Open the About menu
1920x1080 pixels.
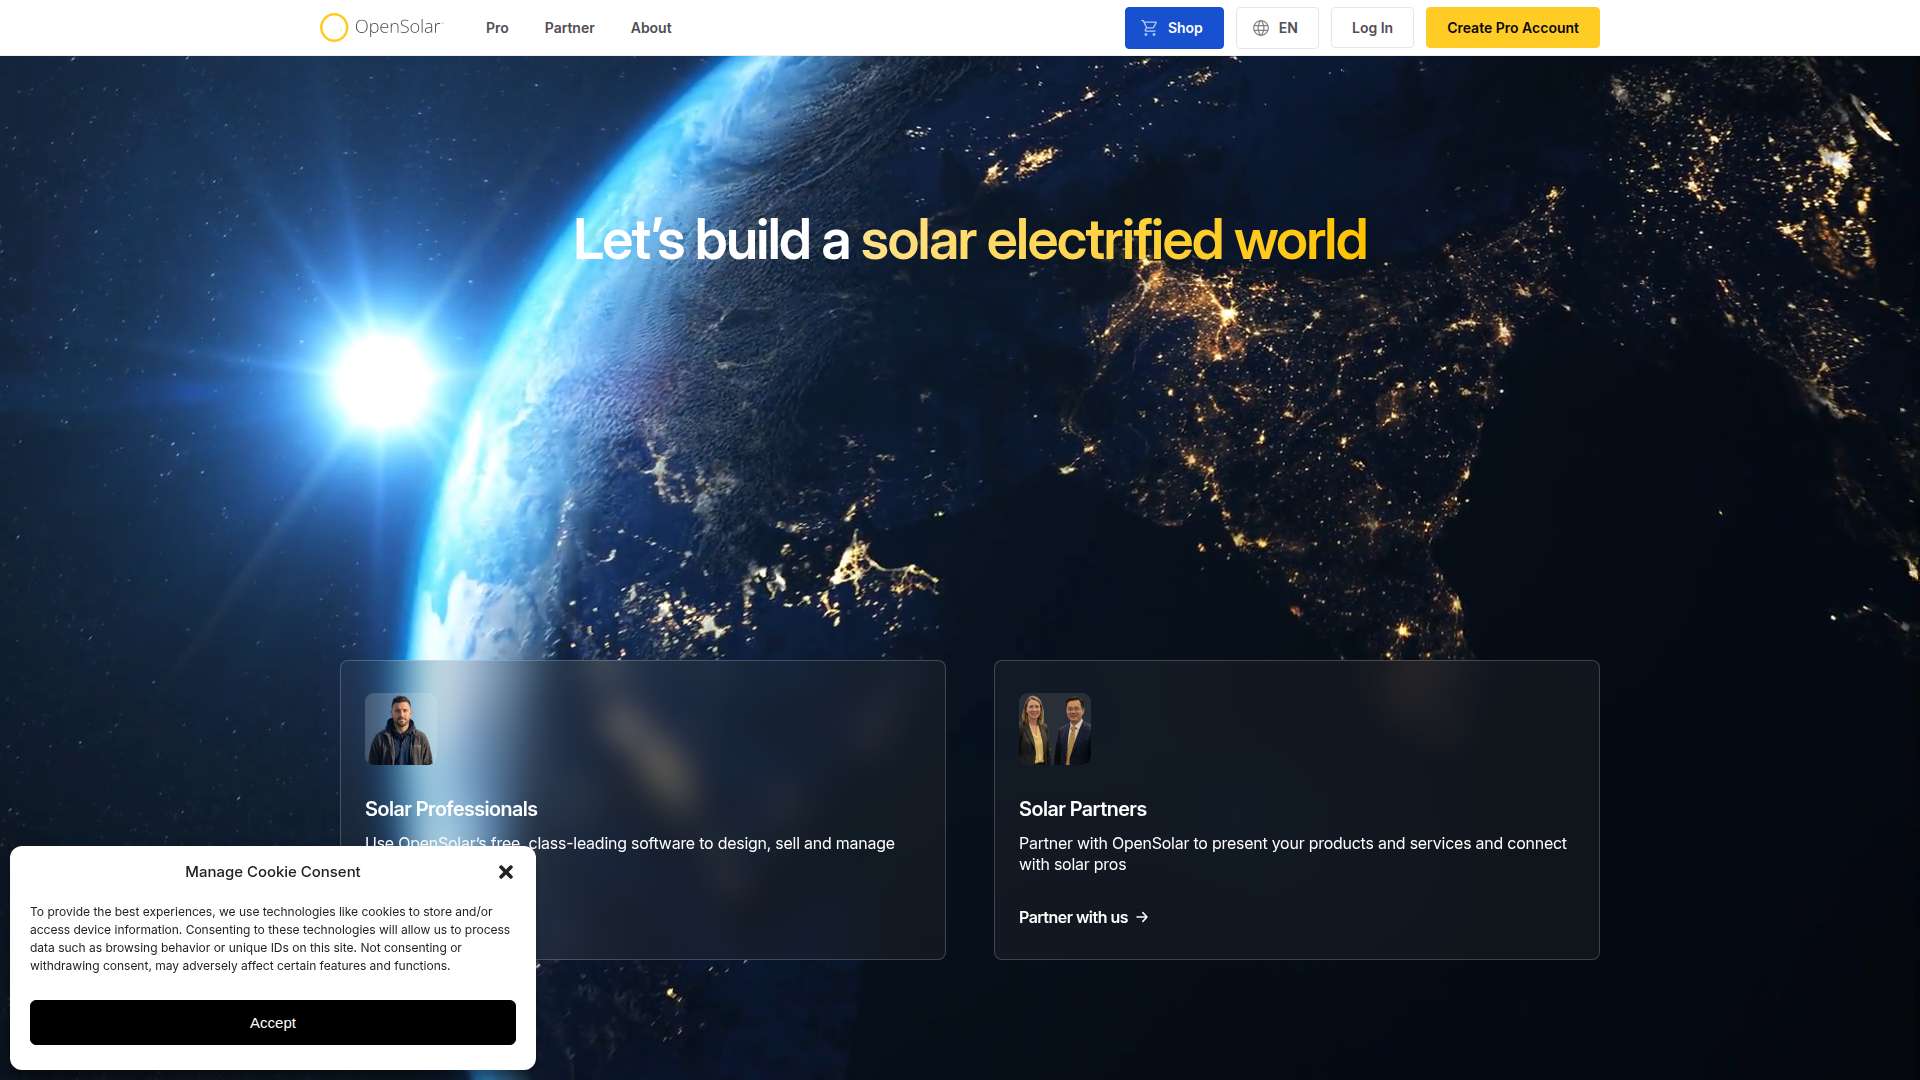pos(651,28)
